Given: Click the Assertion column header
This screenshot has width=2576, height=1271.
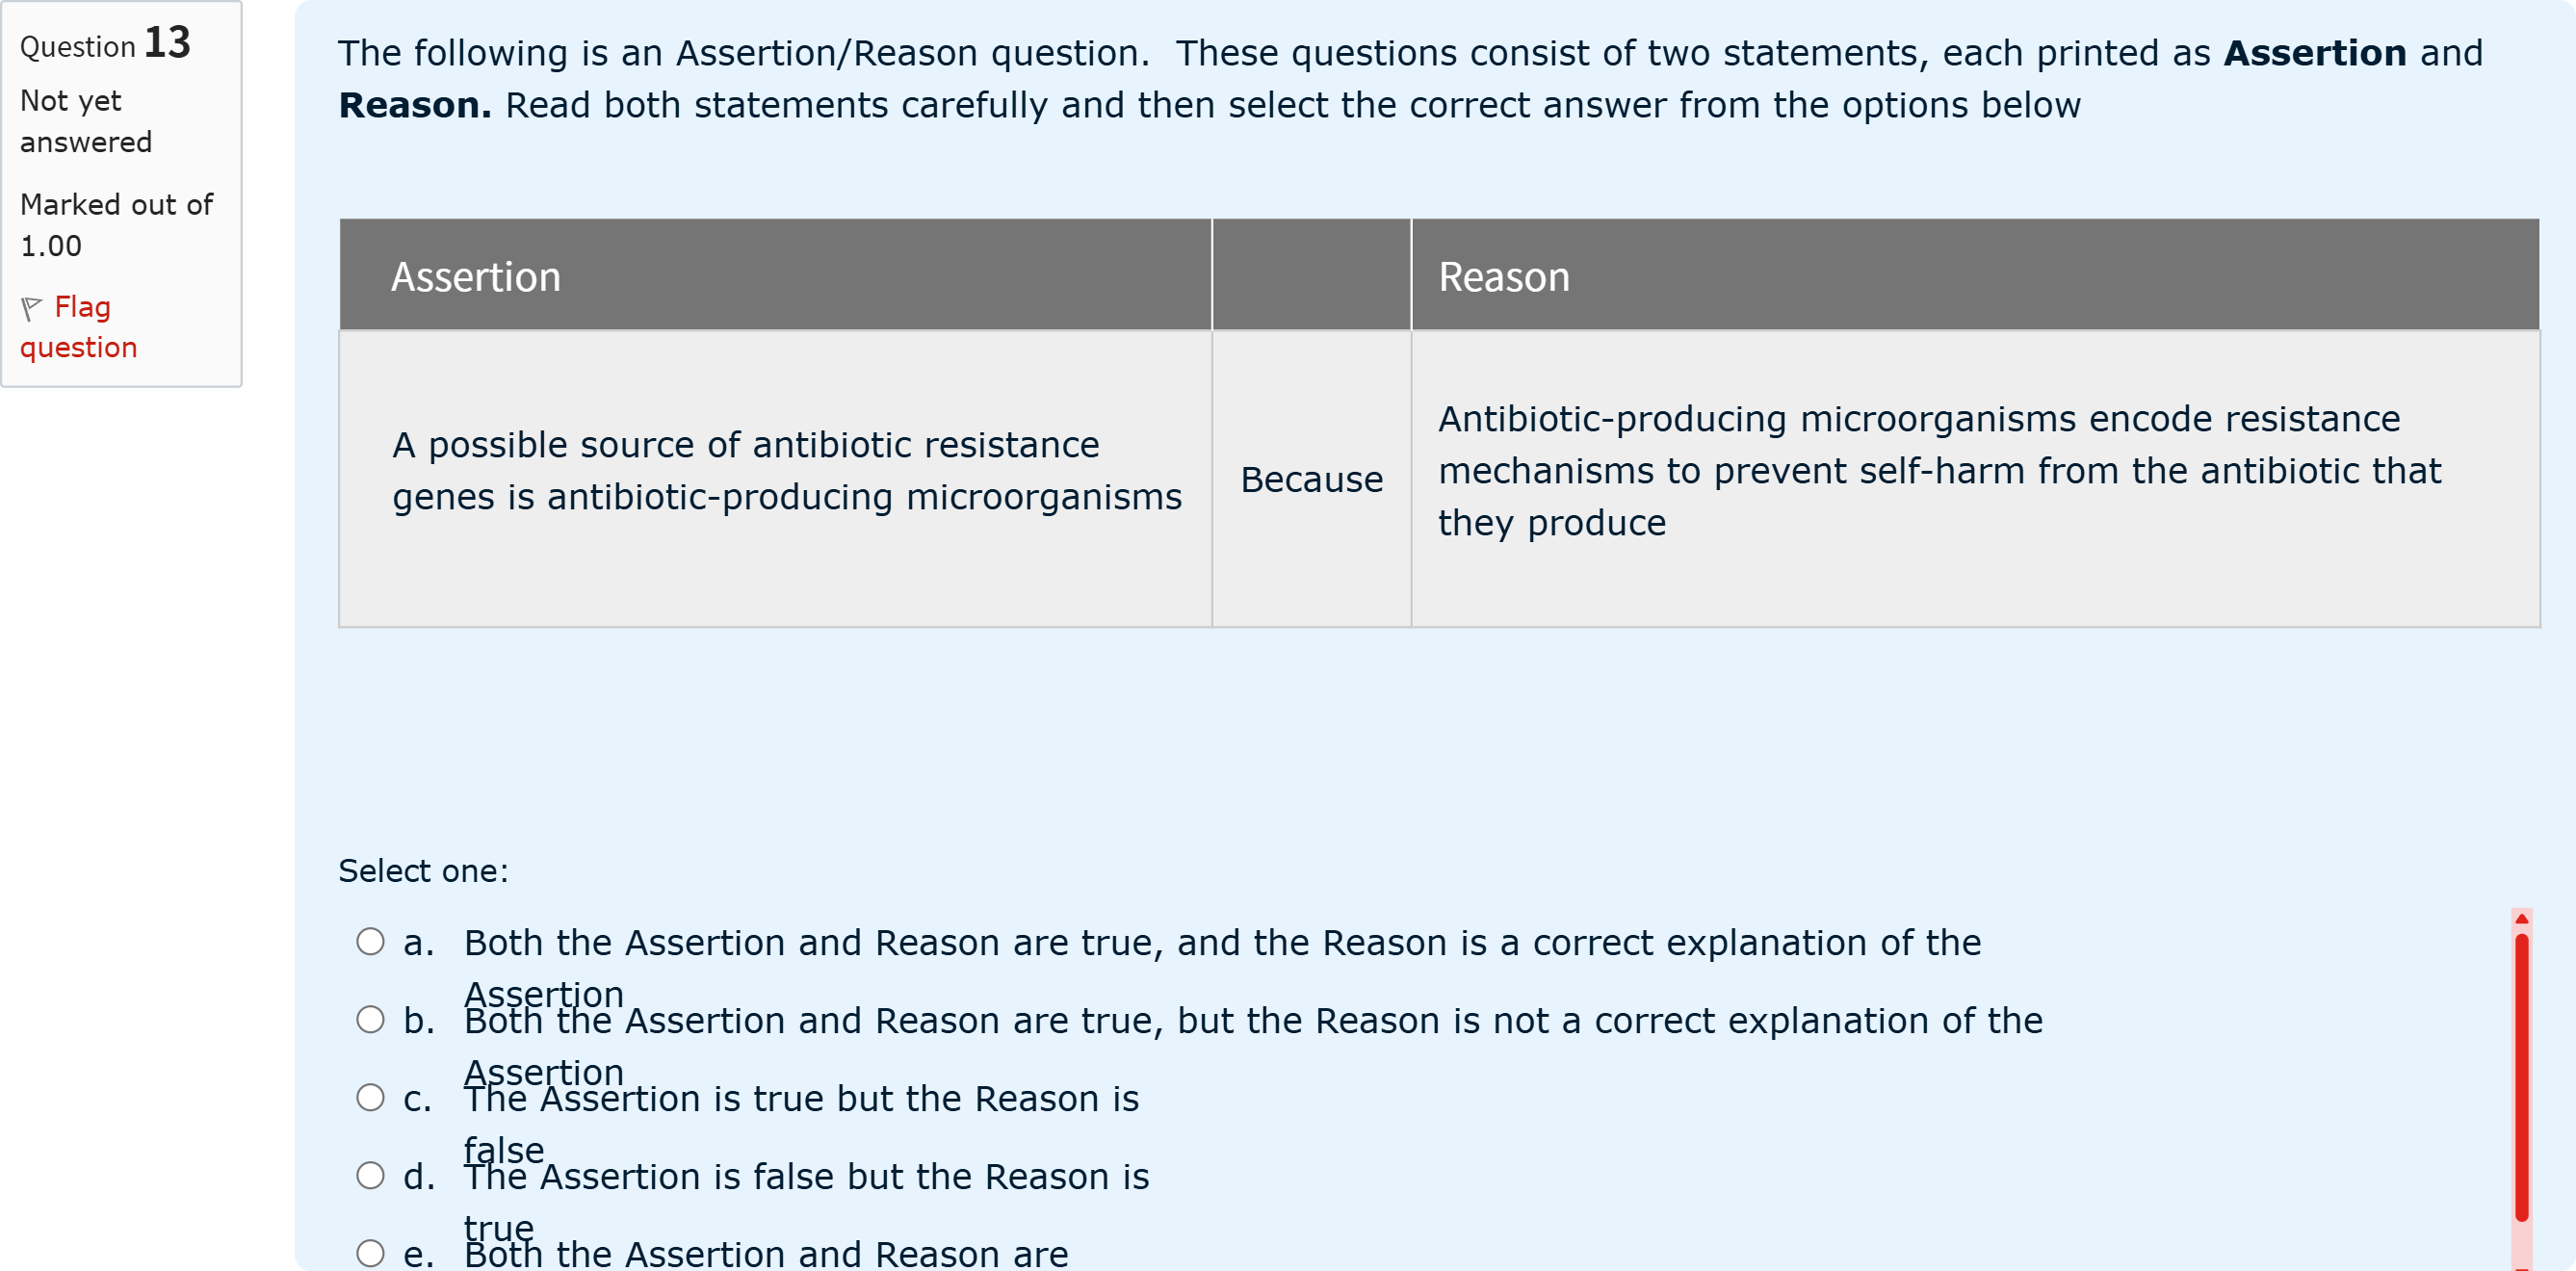Looking at the screenshot, I should (476, 276).
